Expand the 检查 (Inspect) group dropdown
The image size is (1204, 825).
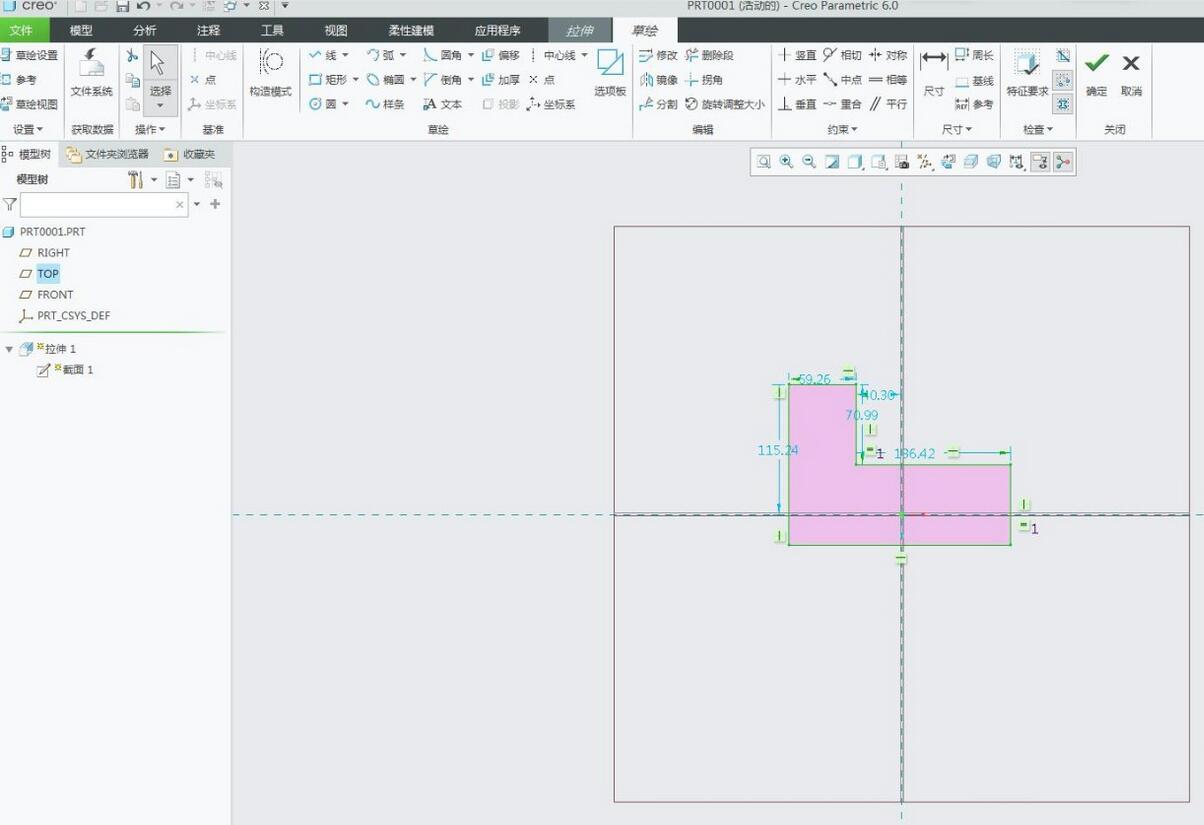(x=1037, y=130)
